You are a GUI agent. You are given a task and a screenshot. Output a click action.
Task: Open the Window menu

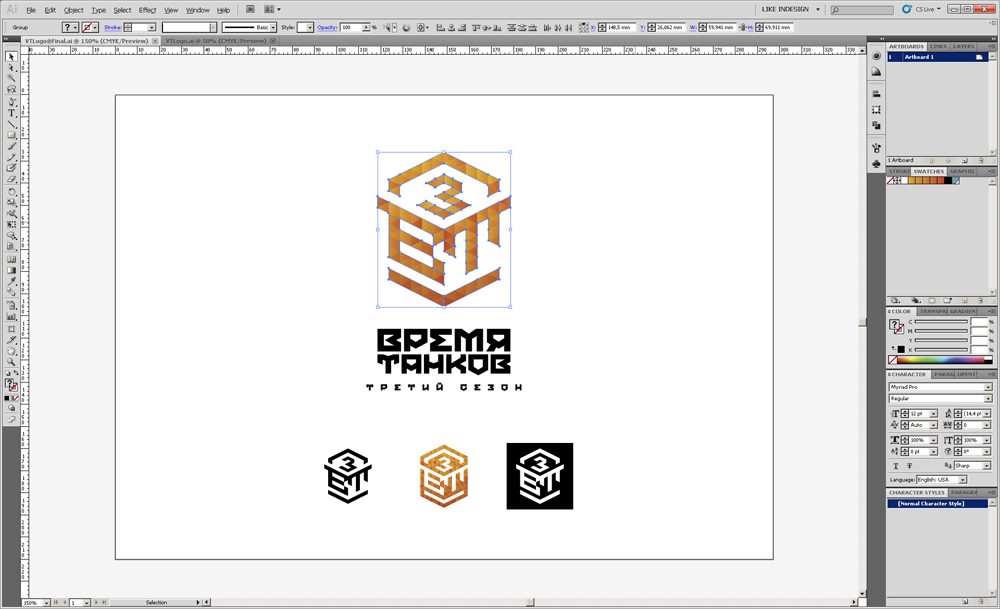tap(197, 10)
